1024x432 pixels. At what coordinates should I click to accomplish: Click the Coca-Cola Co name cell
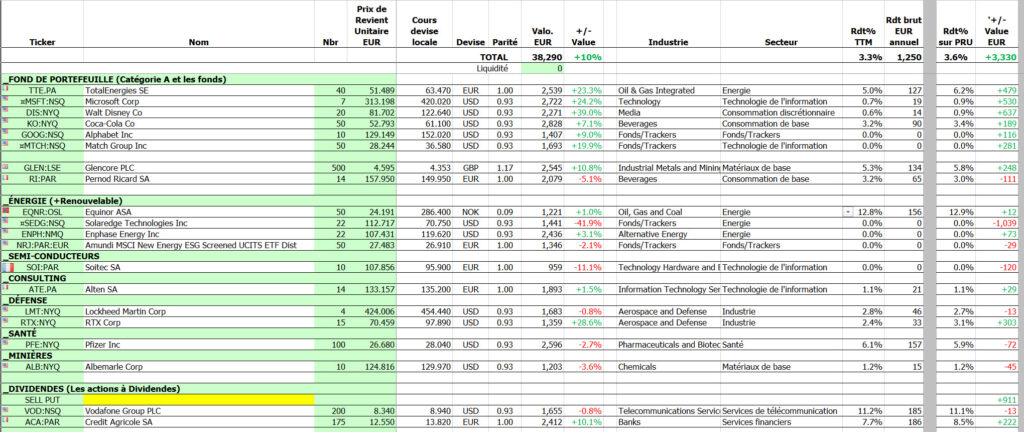click(199, 124)
